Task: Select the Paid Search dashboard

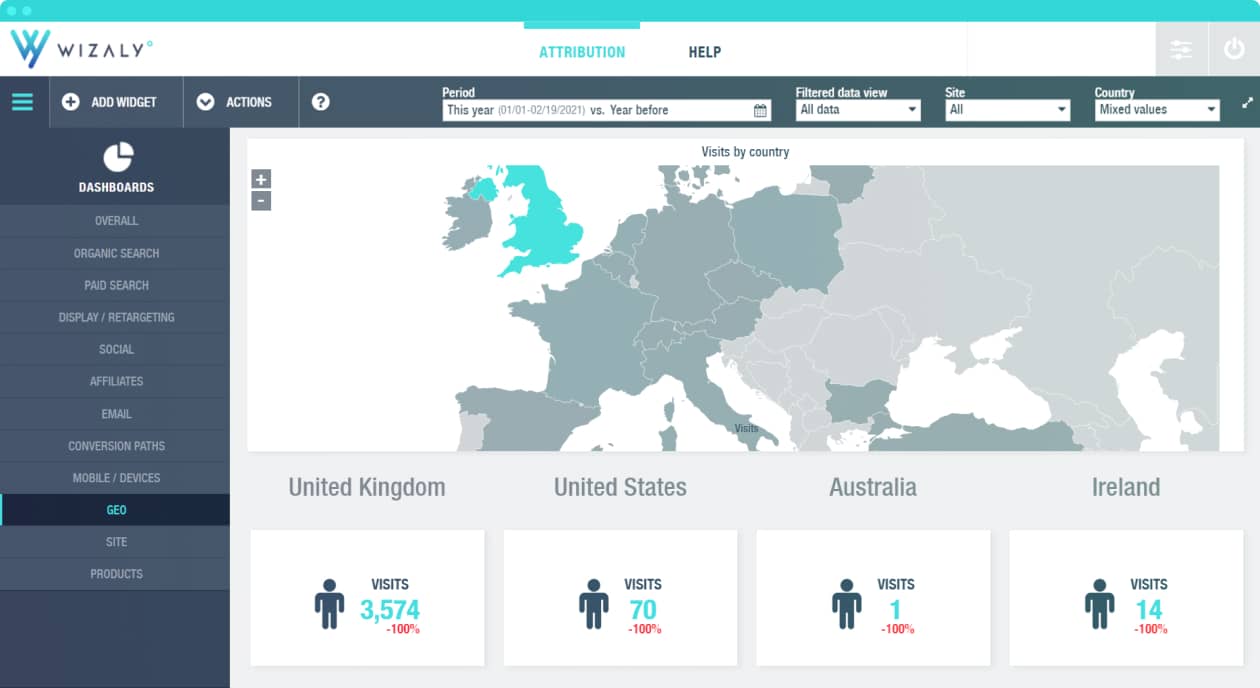Action: click(x=115, y=285)
